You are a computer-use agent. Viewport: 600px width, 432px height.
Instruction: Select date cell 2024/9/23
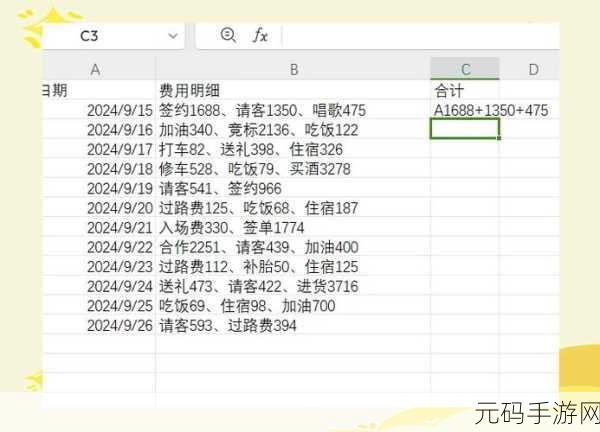(x=99, y=267)
